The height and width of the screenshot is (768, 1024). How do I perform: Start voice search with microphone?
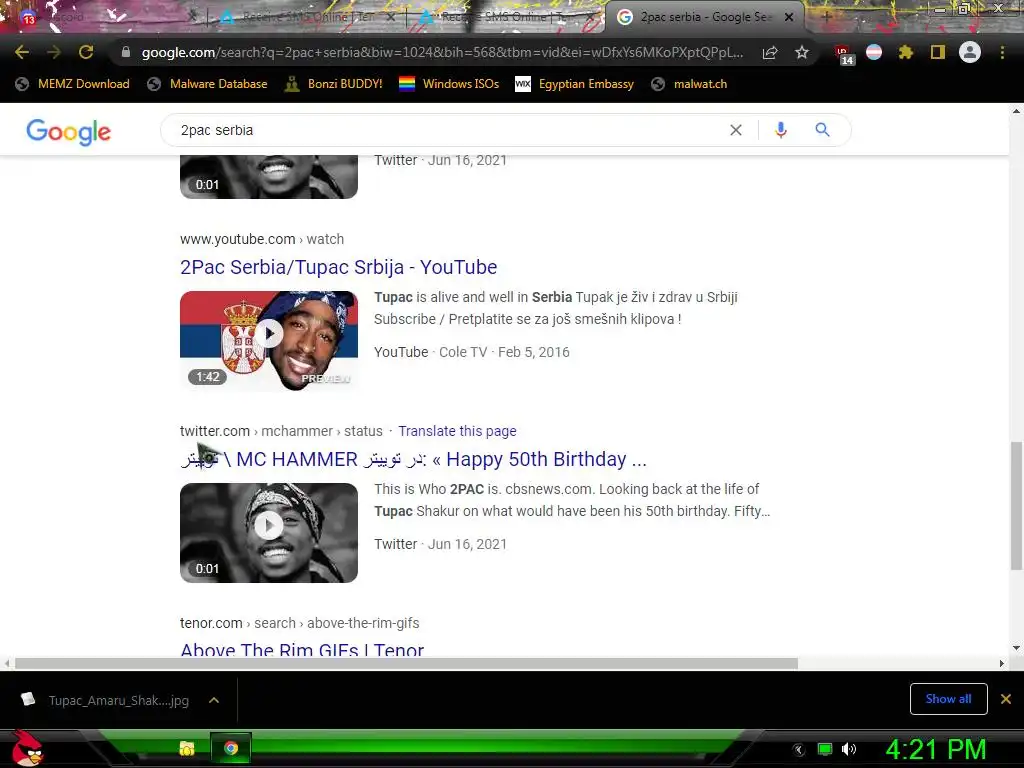pos(780,130)
